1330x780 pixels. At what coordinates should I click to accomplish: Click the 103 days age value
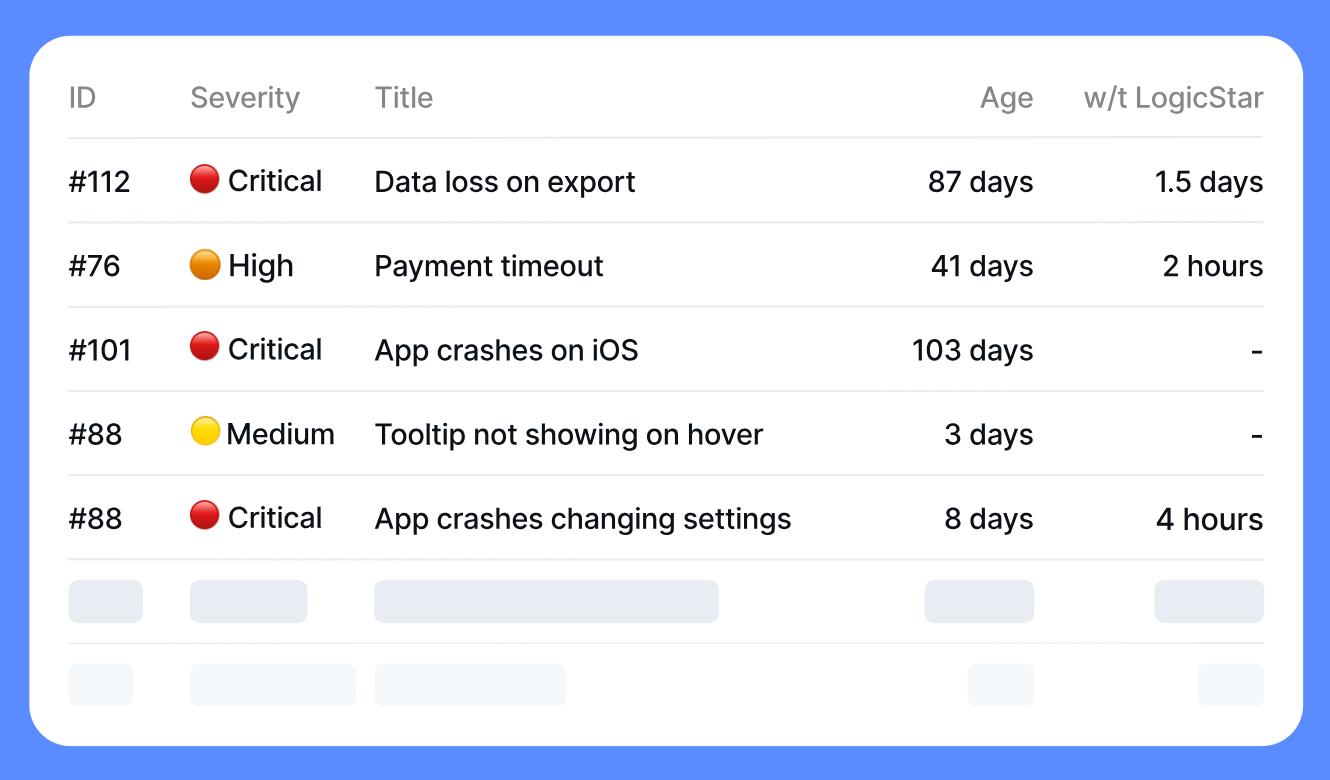(972, 350)
